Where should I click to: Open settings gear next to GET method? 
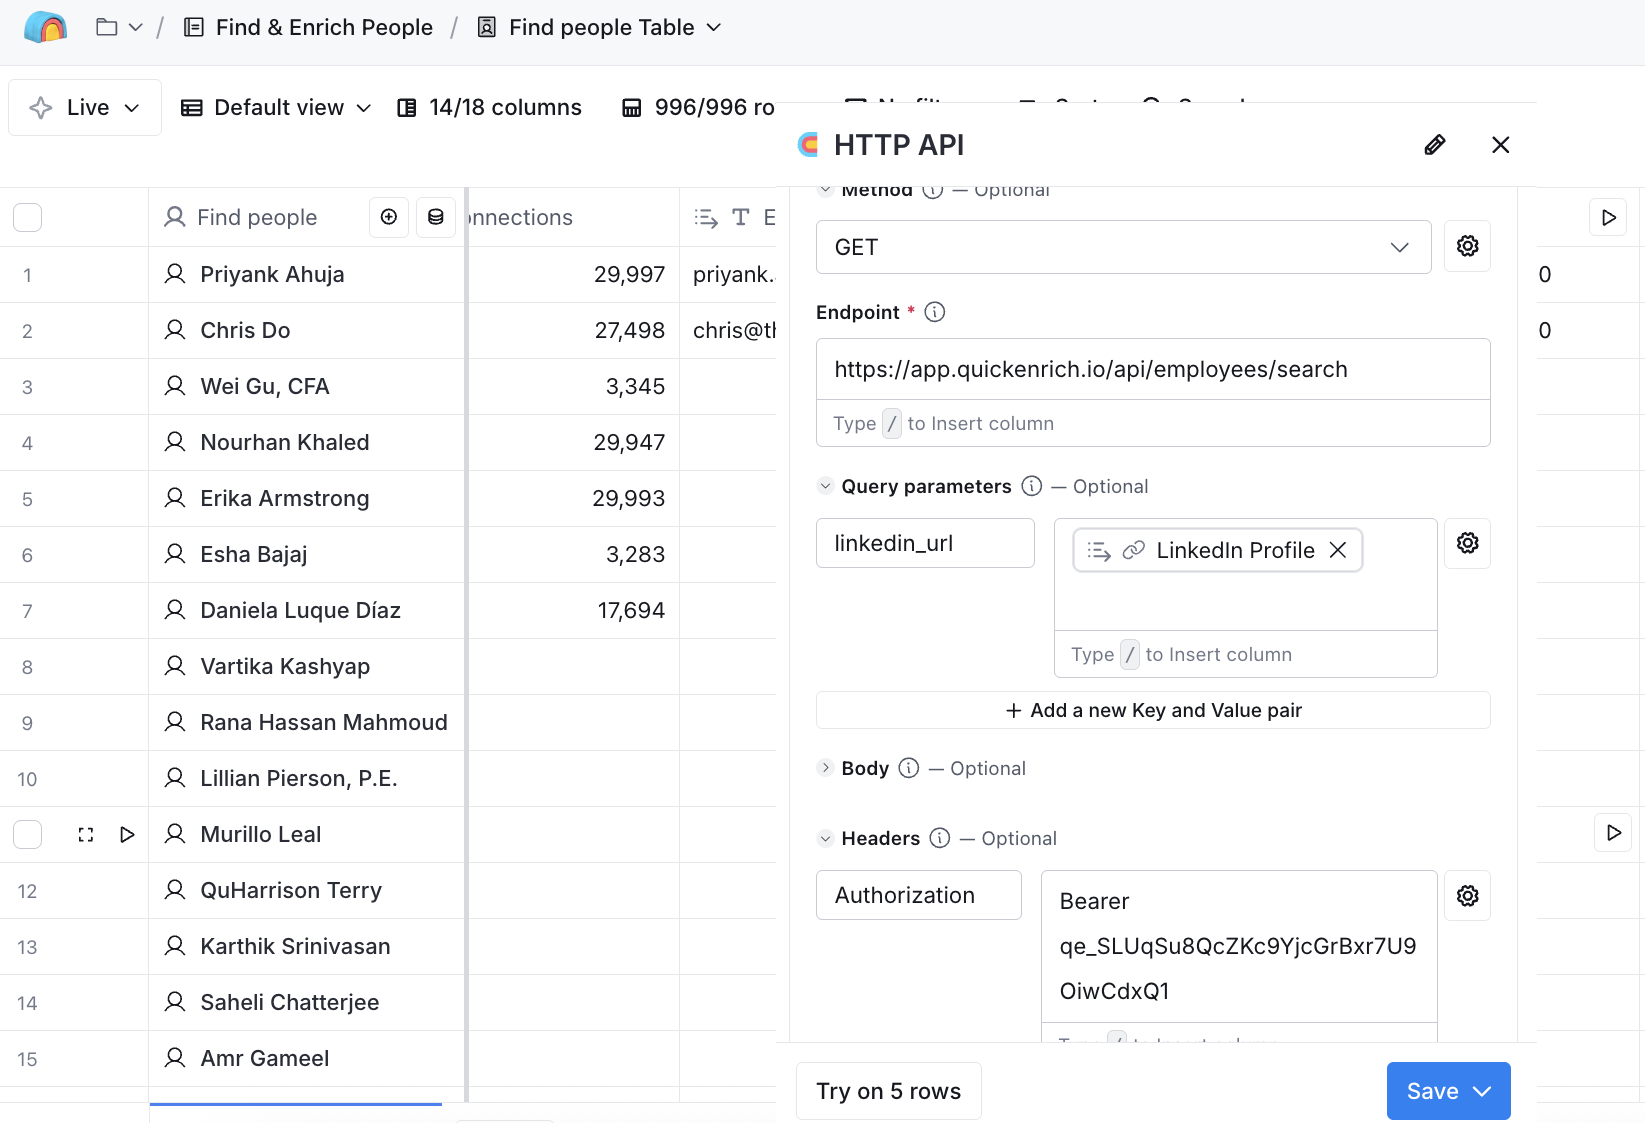pos(1467,246)
